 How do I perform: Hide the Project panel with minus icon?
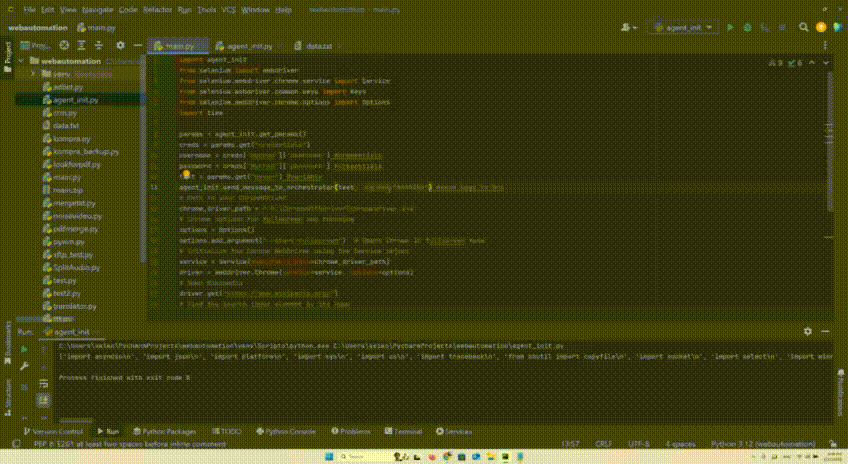[x=138, y=45]
